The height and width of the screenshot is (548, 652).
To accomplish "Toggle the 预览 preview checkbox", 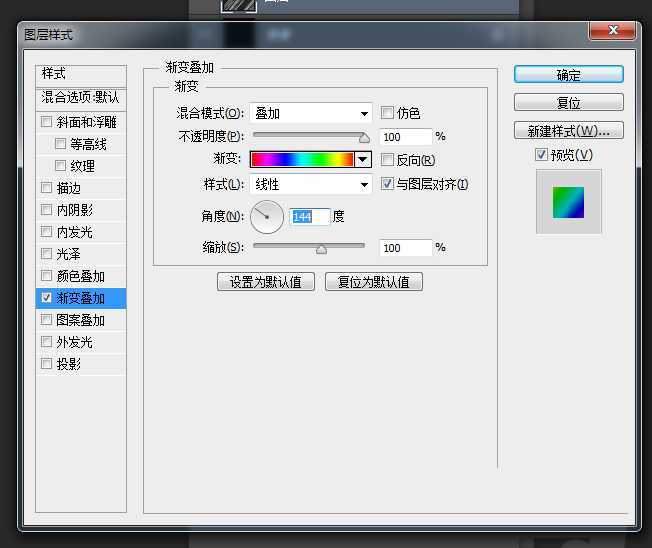I will (x=541, y=155).
